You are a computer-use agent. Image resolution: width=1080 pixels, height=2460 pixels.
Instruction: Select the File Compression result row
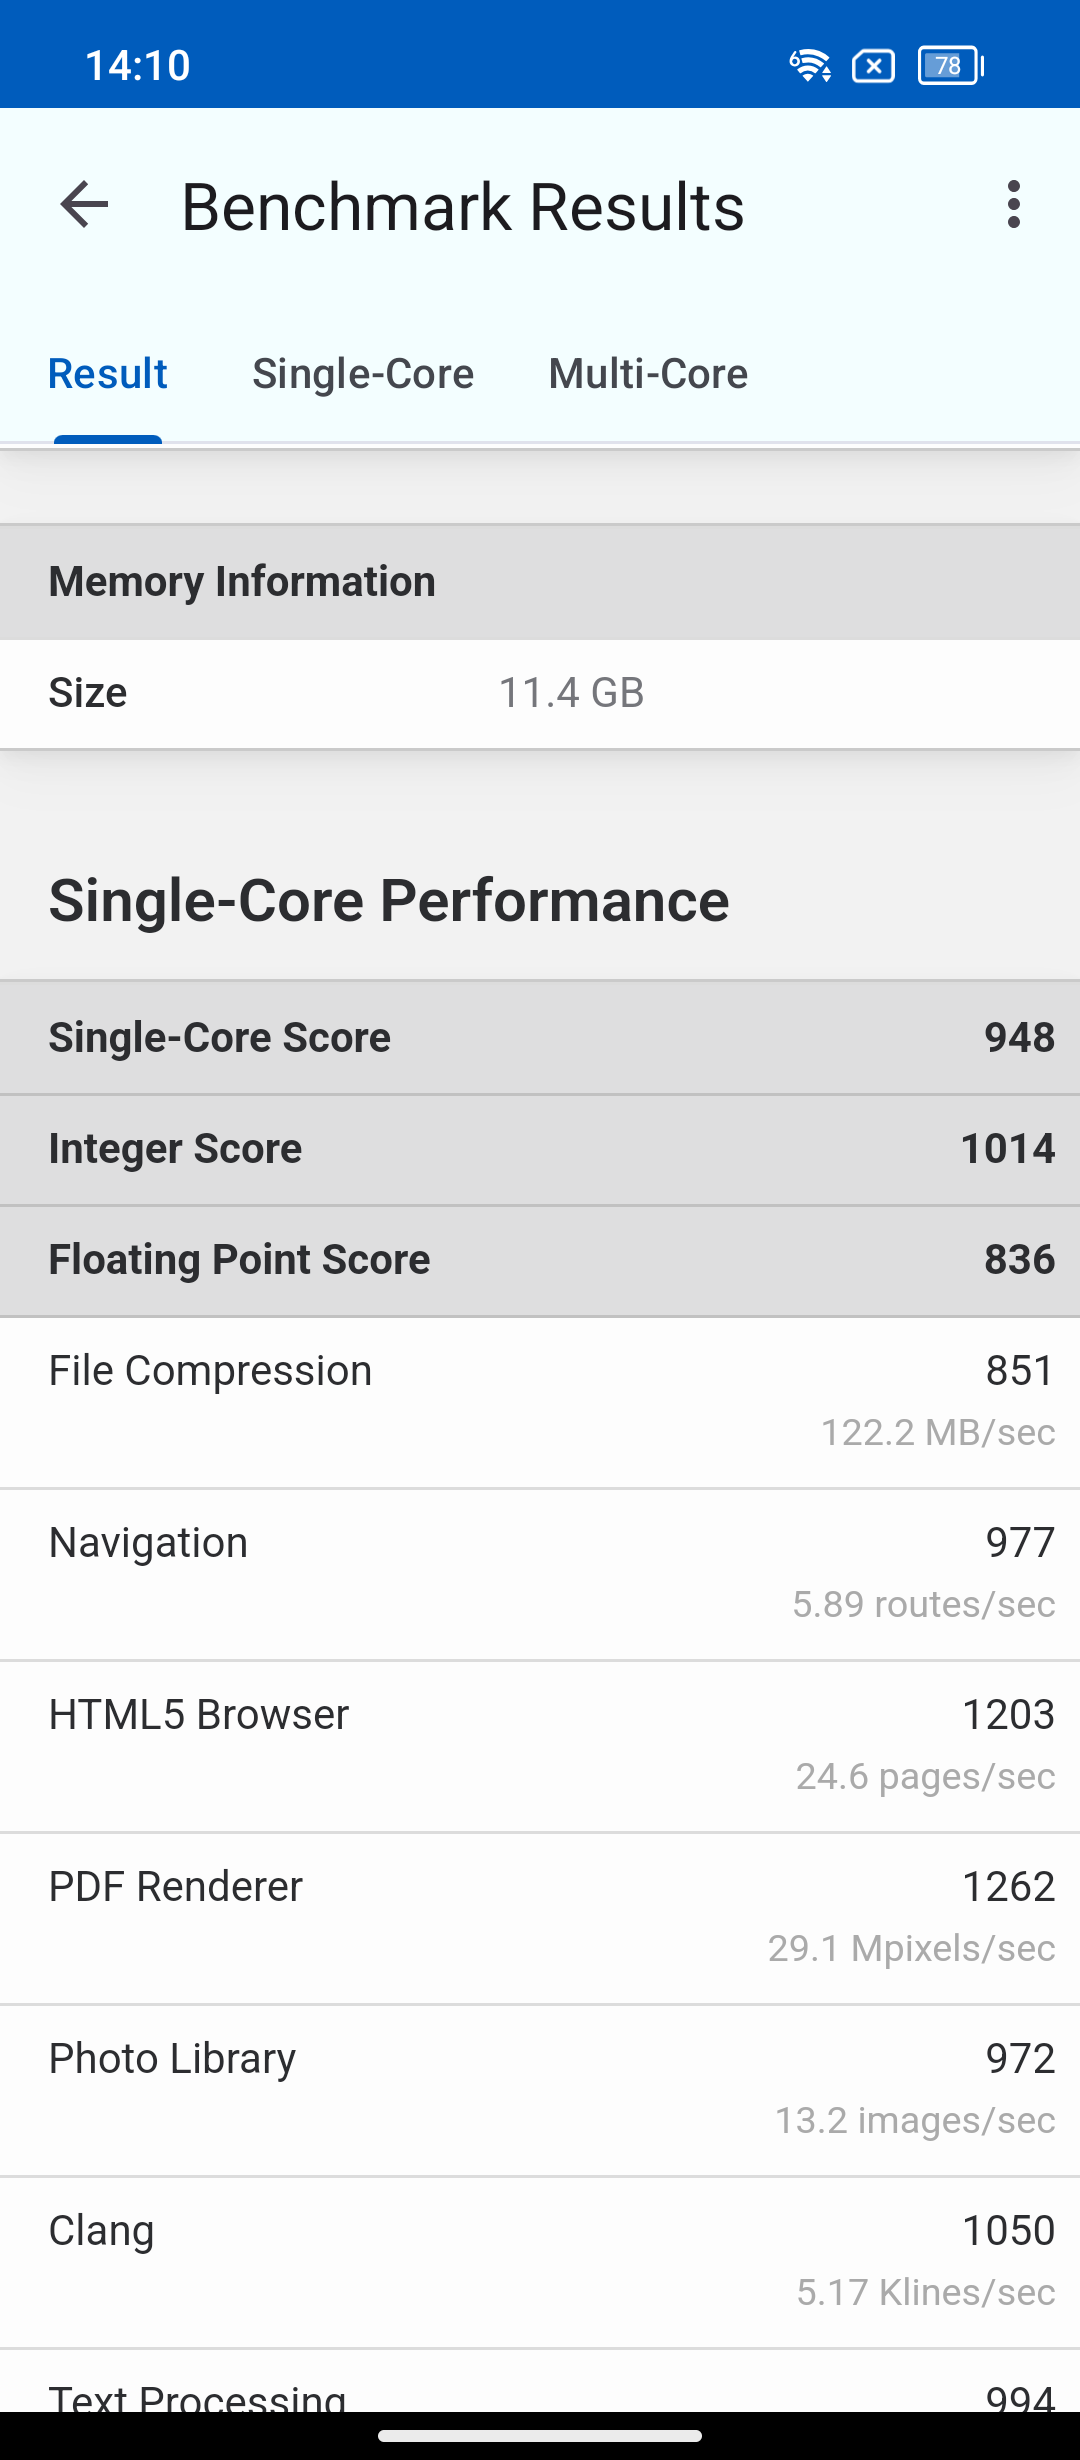pyautogui.click(x=540, y=1401)
